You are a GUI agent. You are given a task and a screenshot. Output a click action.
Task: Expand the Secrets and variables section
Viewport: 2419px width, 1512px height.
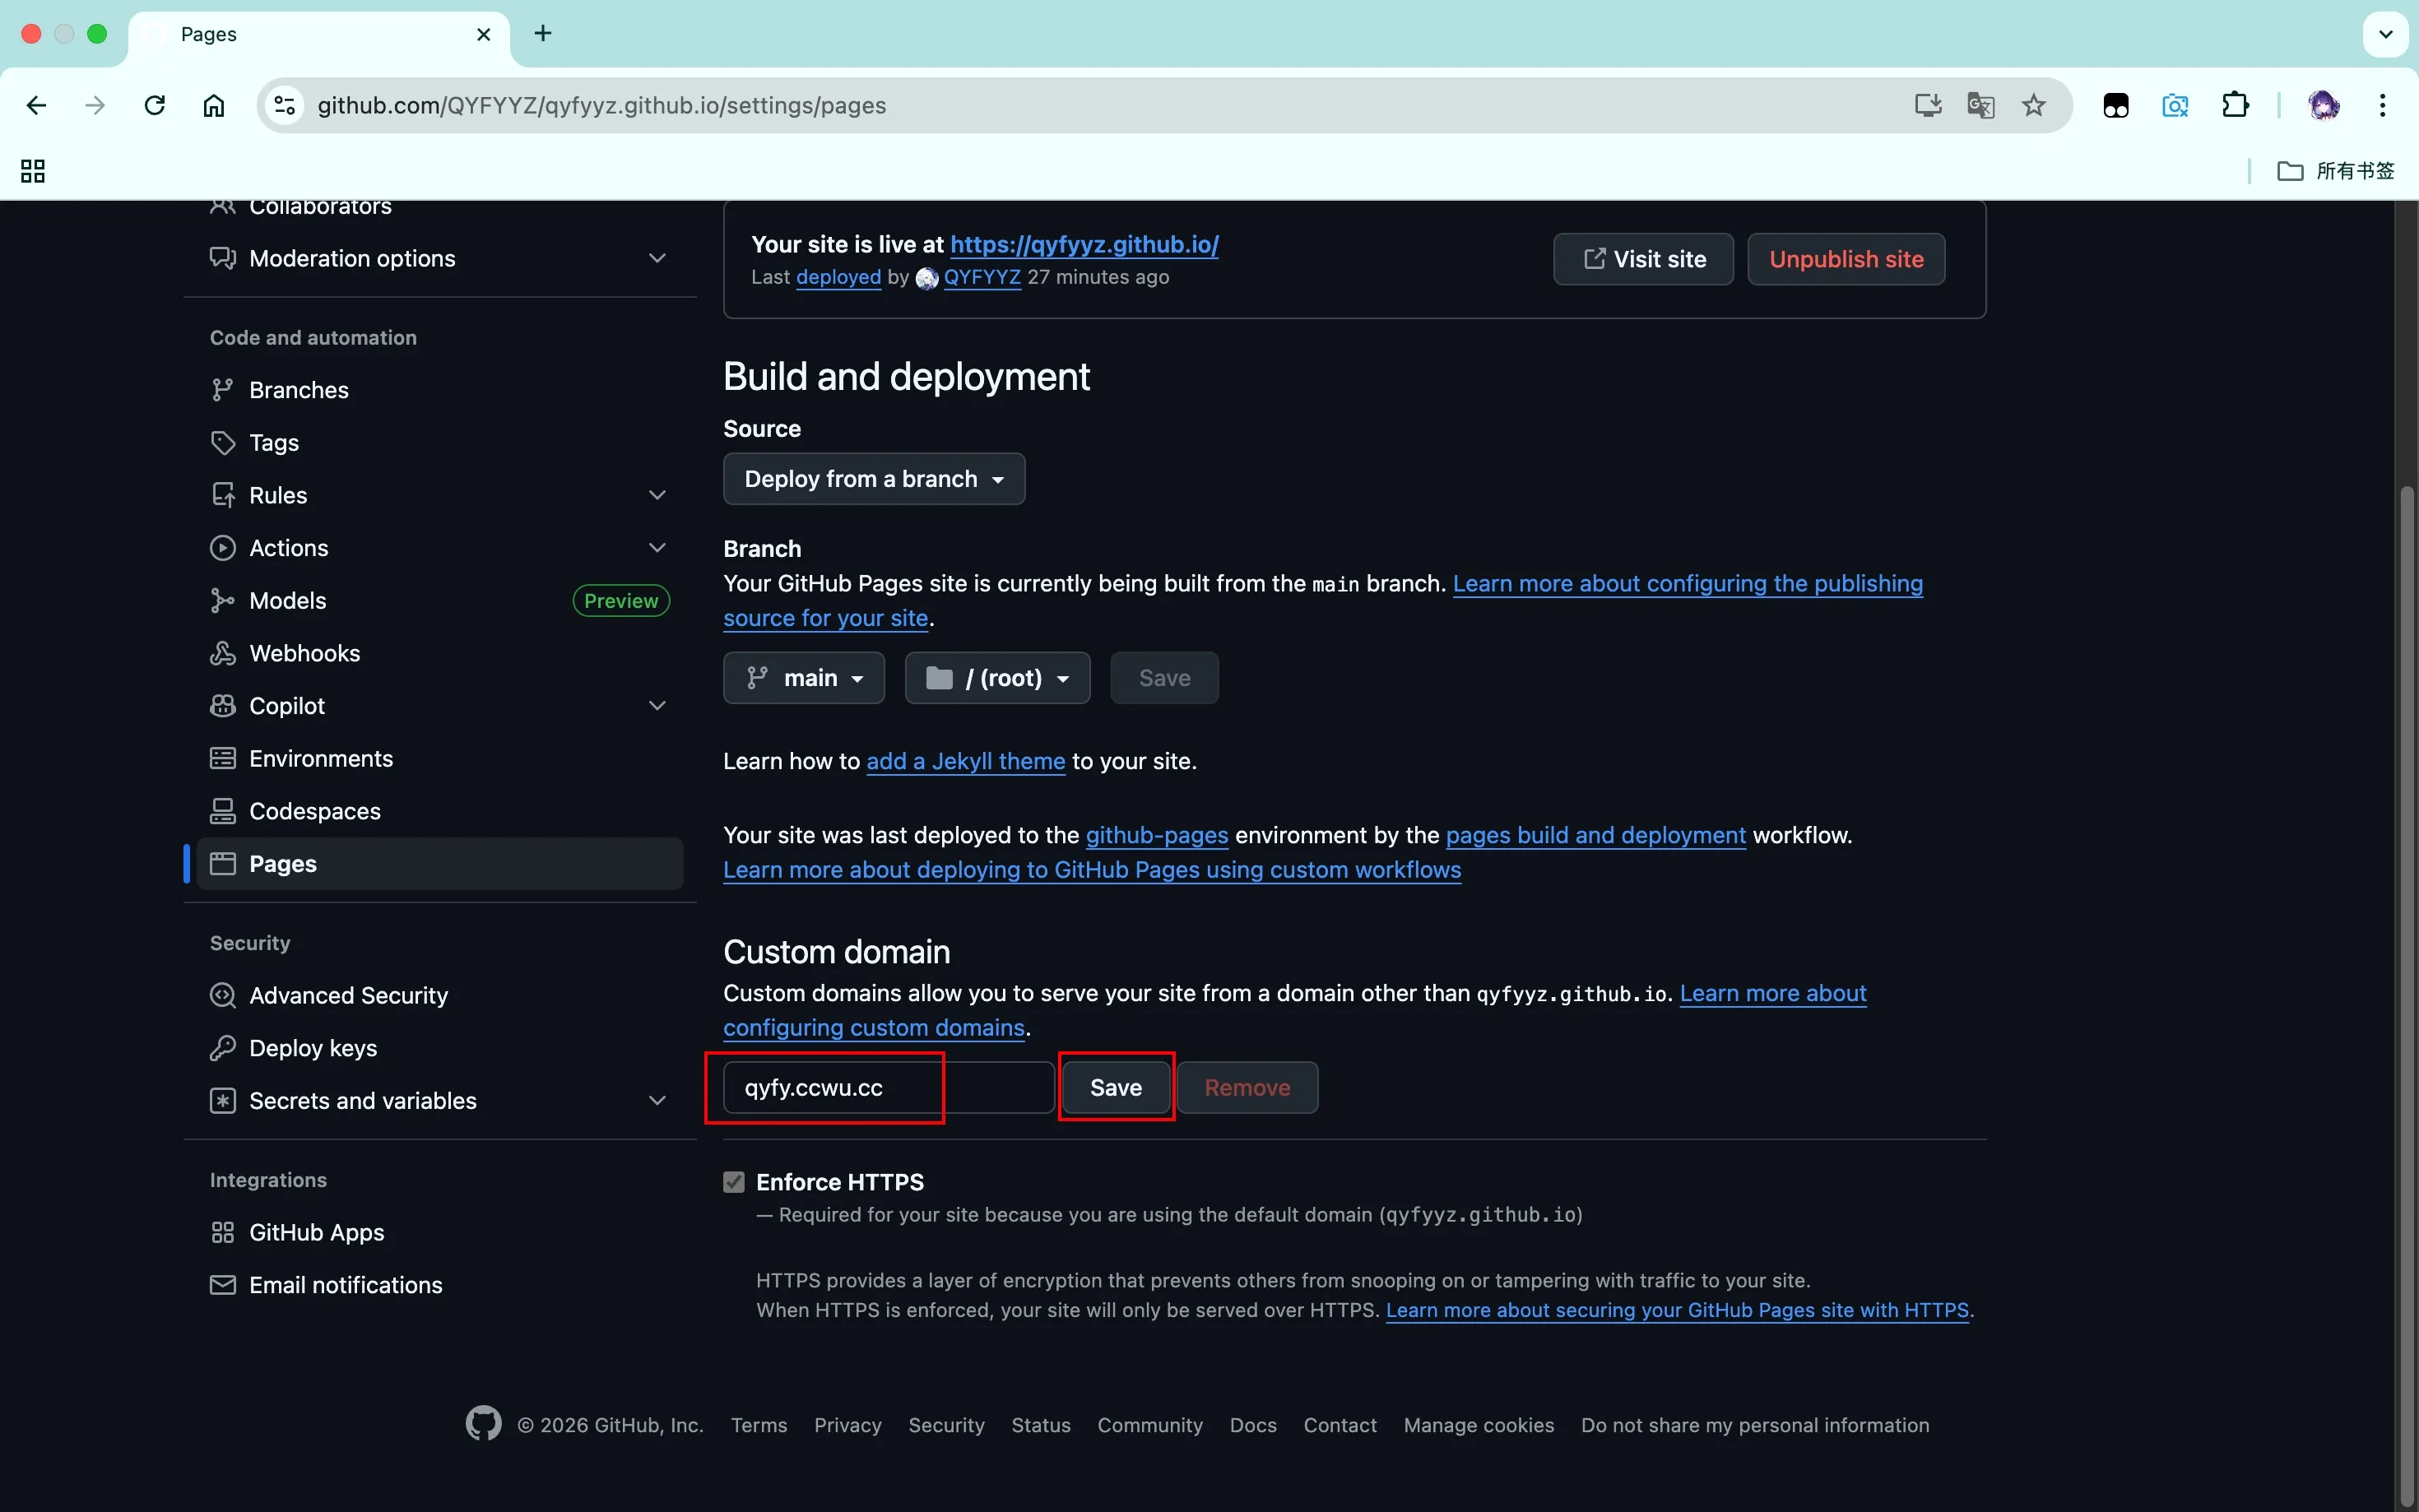coord(657,1100)
